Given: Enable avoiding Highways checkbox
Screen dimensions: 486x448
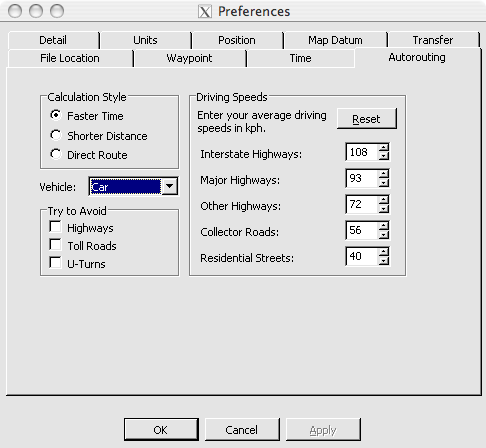Looking at the screenshot, I should click(x=55, y=227).
